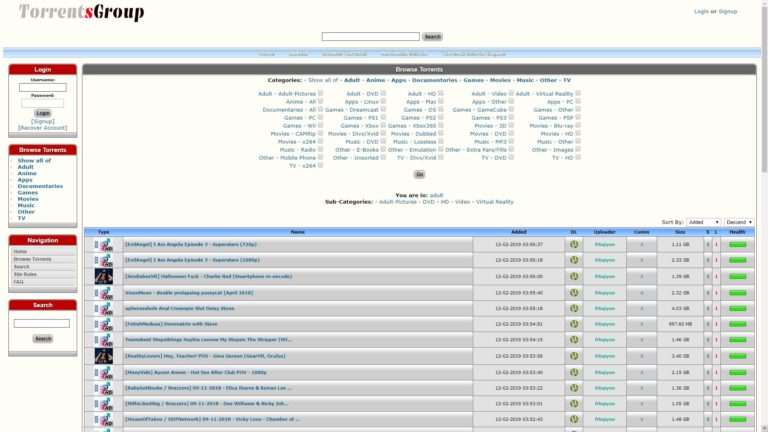The height and width of the screenshot is (432, 768).
Task: Open Advanced Search in the top navigation bar
Action: 404,53
